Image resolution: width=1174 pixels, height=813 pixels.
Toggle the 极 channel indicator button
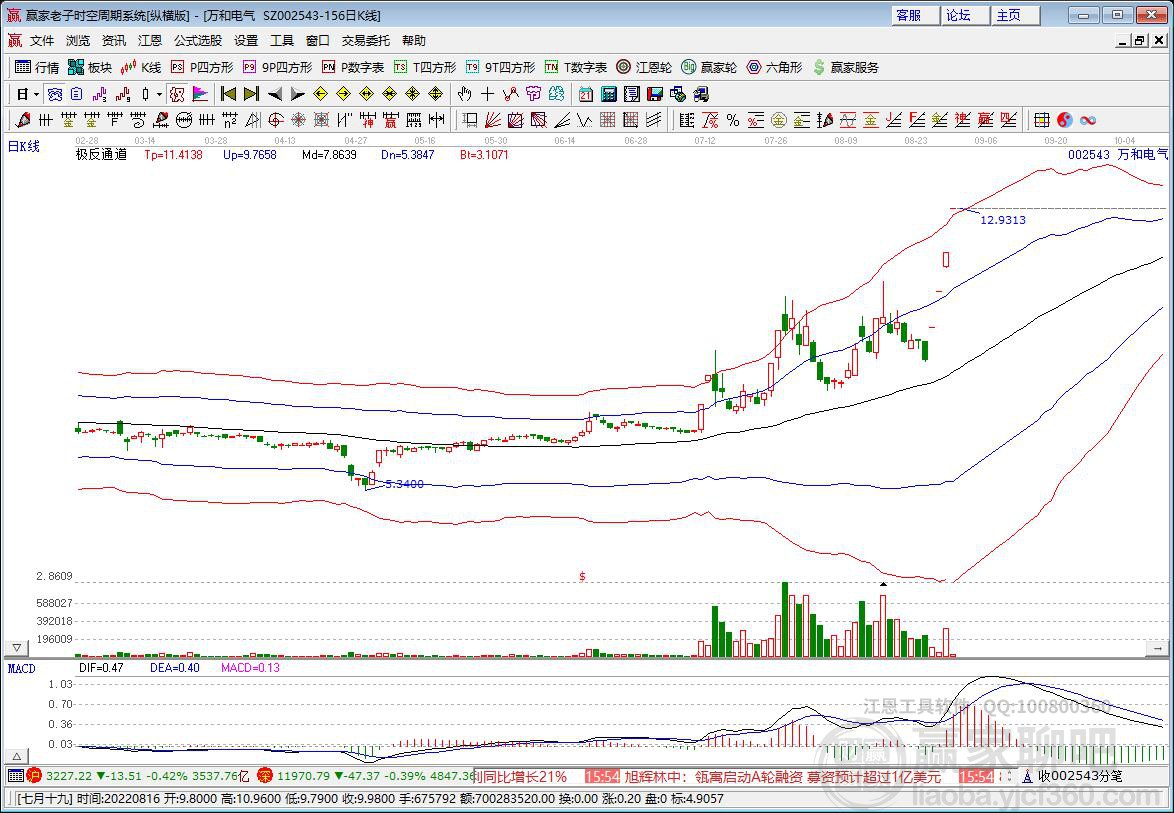[x=177, y=94]
